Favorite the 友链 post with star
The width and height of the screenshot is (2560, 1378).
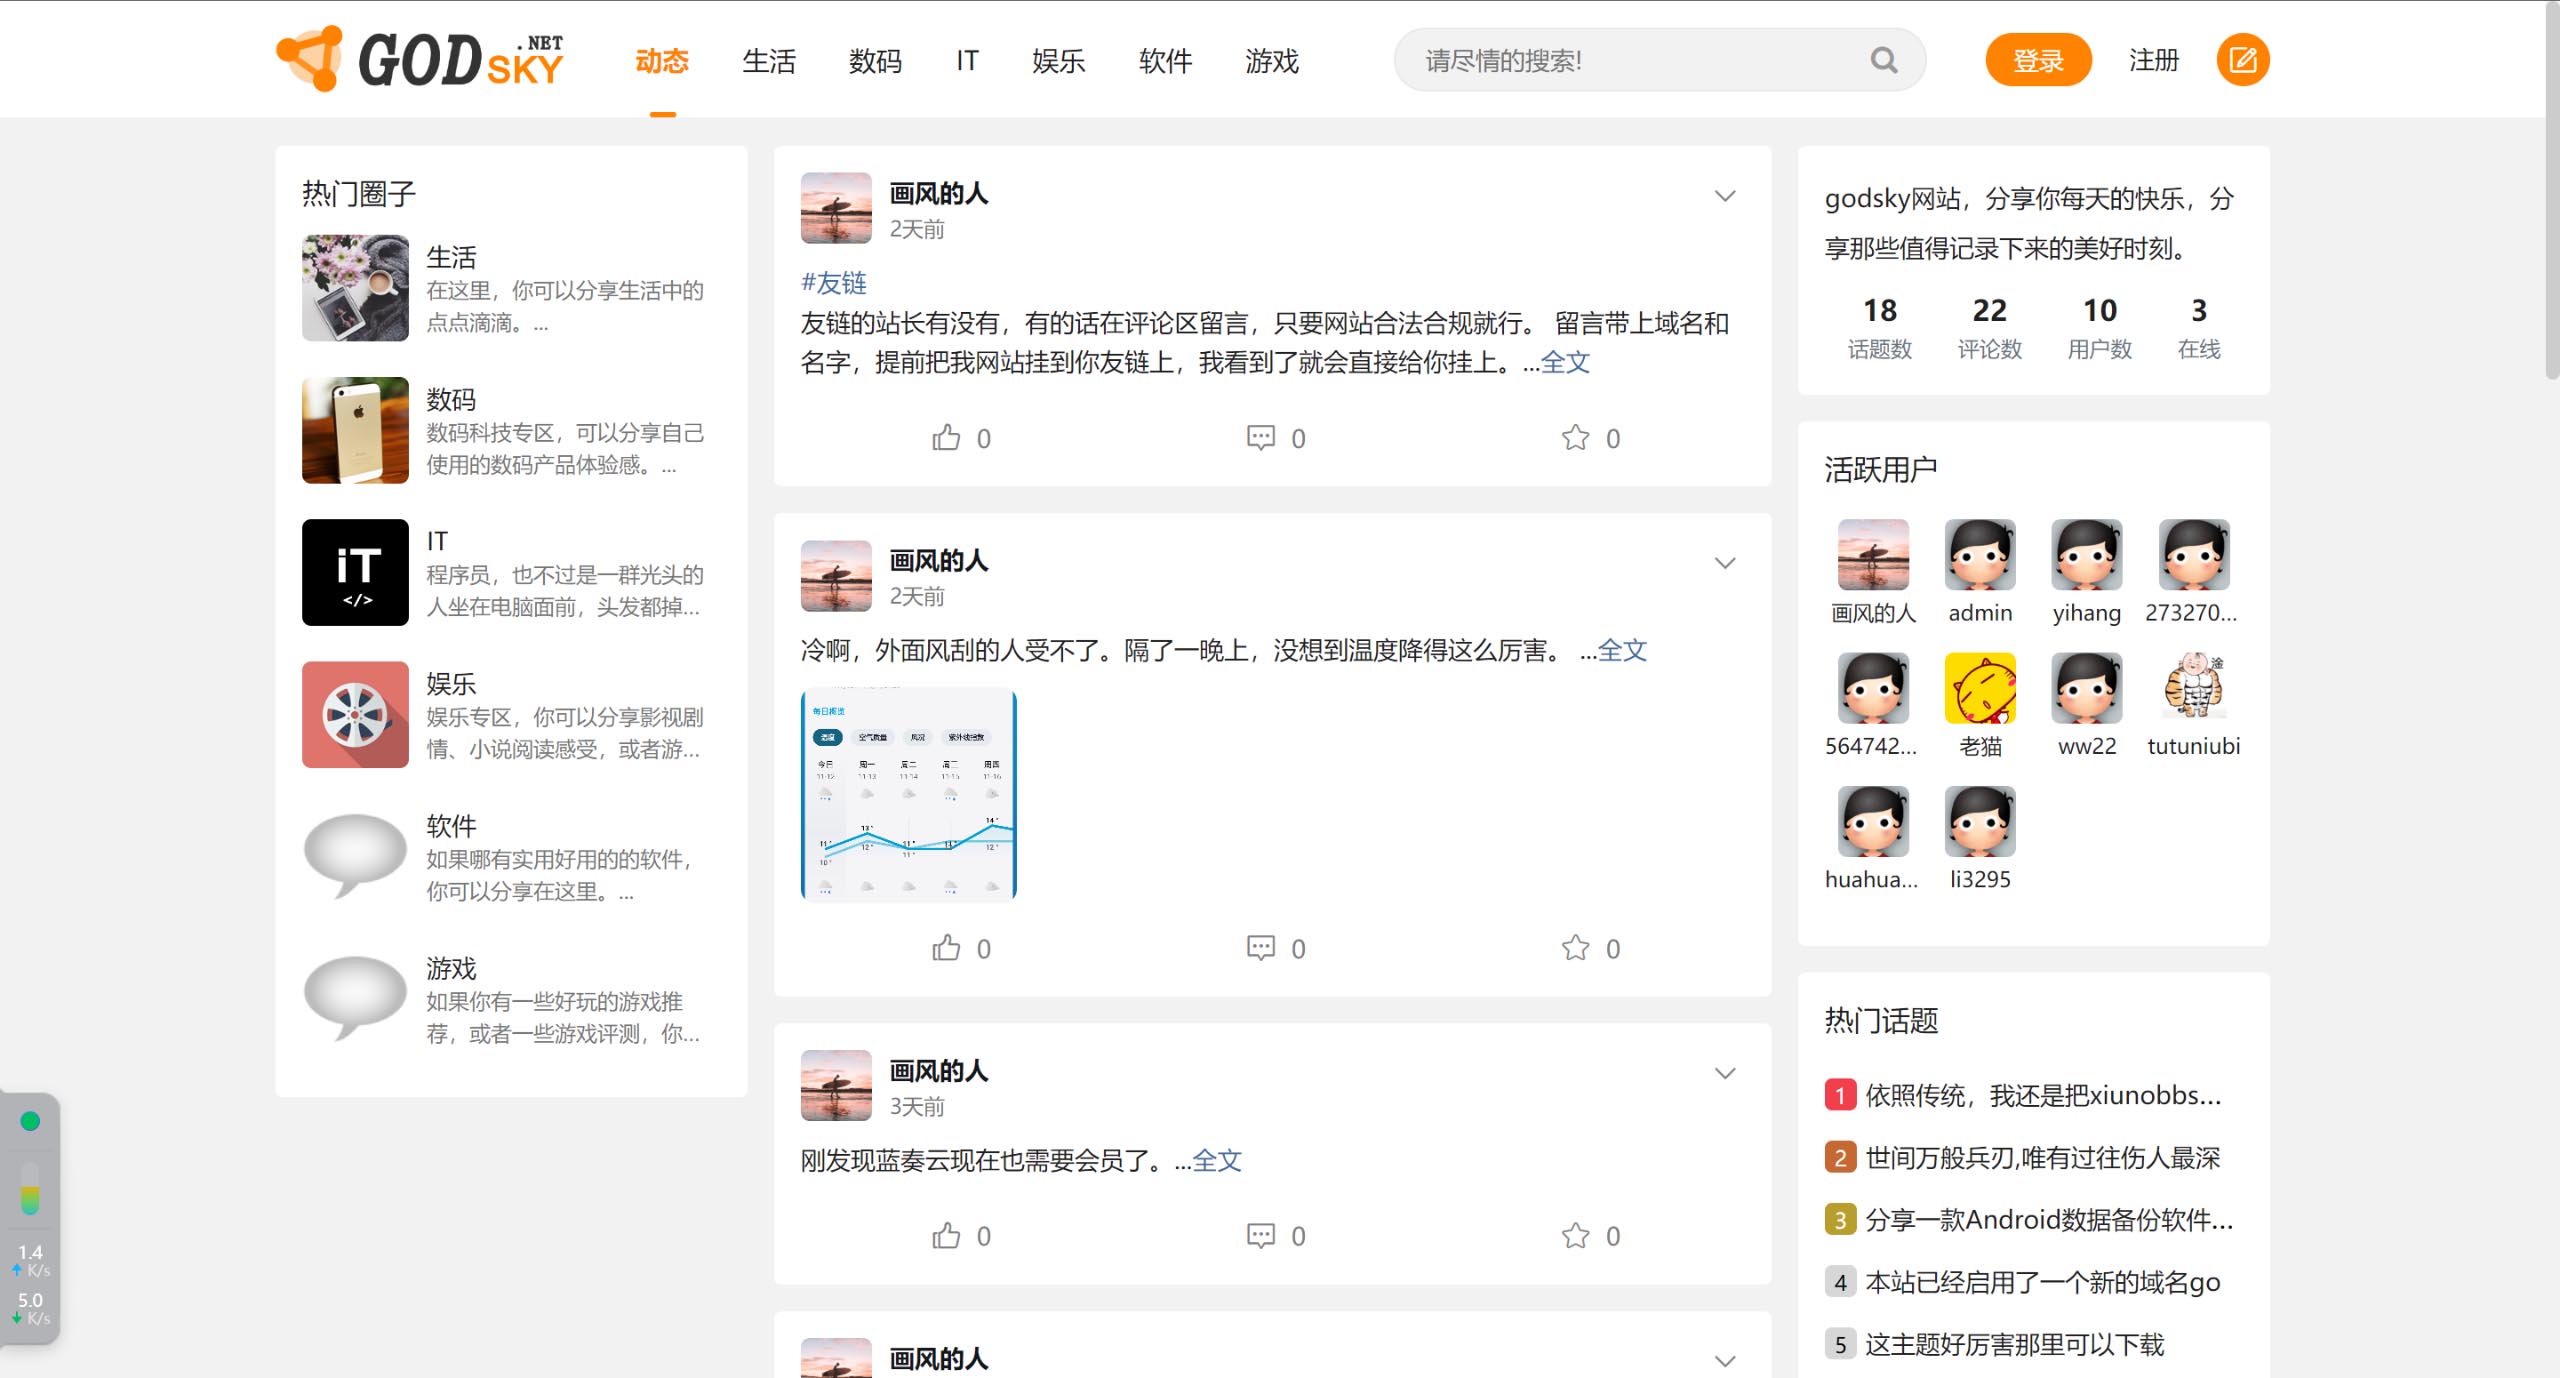[1575, 438]
